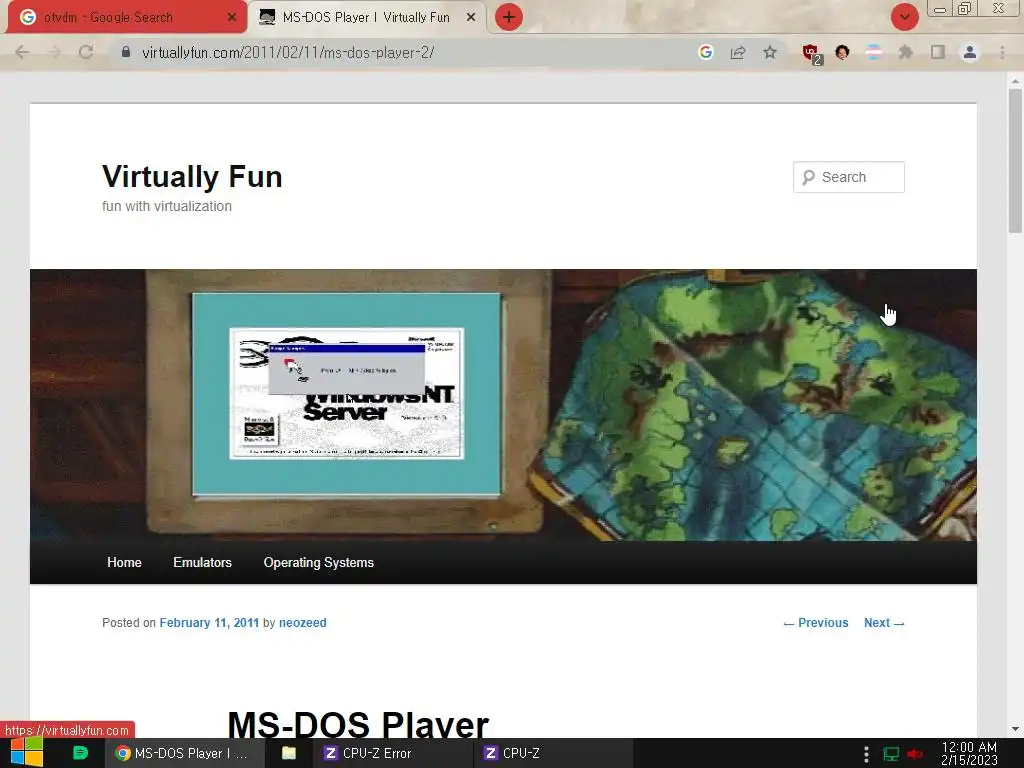Open the clock showing 12:00 AM
1024x768 pixels.
[x=969, y=753]
